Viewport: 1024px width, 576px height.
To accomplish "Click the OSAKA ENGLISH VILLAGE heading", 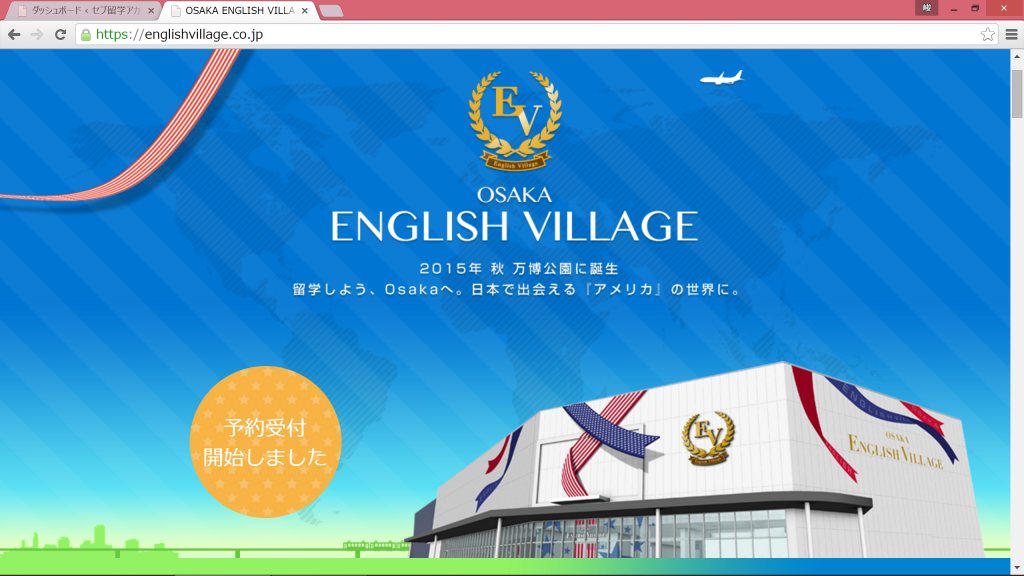I will (515, 214).
